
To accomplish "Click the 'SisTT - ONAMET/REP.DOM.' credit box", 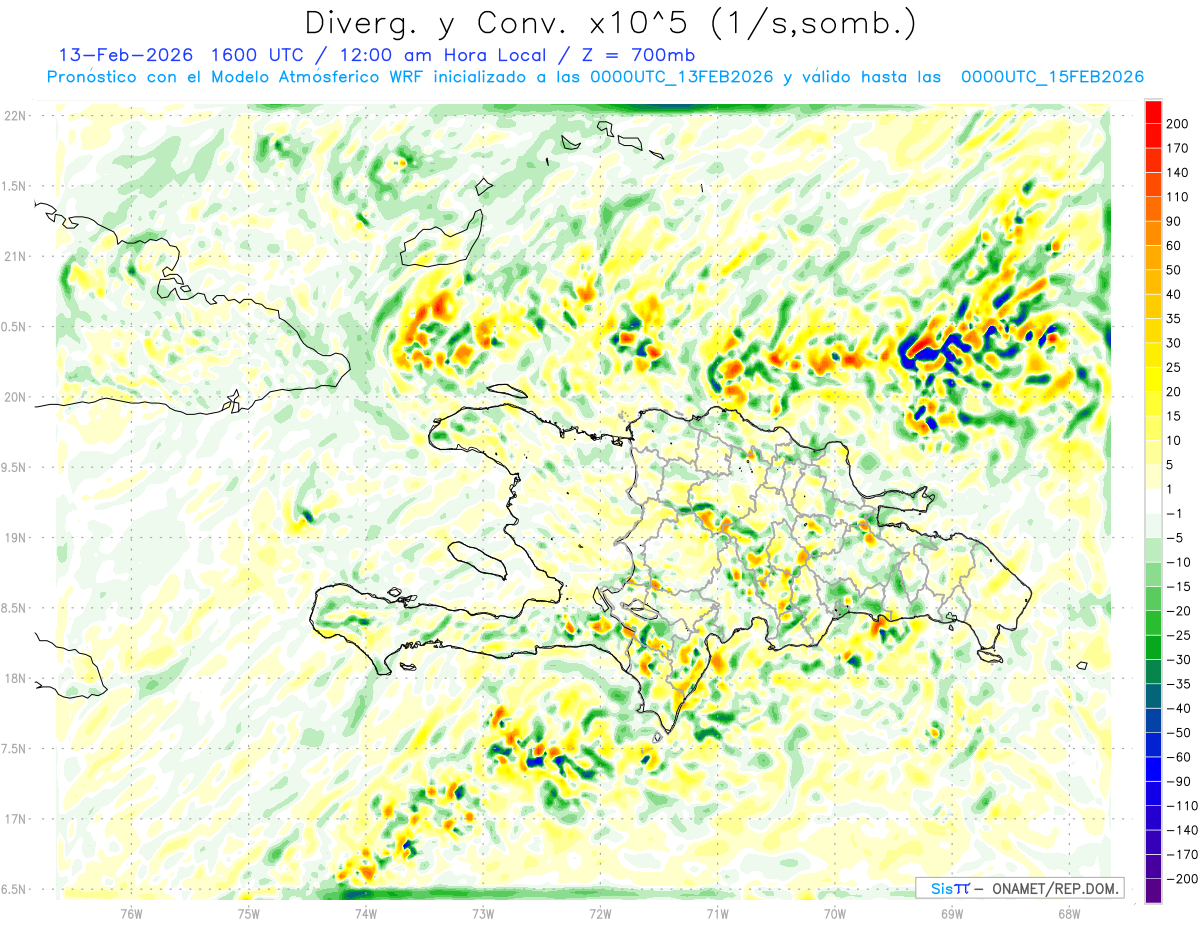I will (x=1019, y=888).
